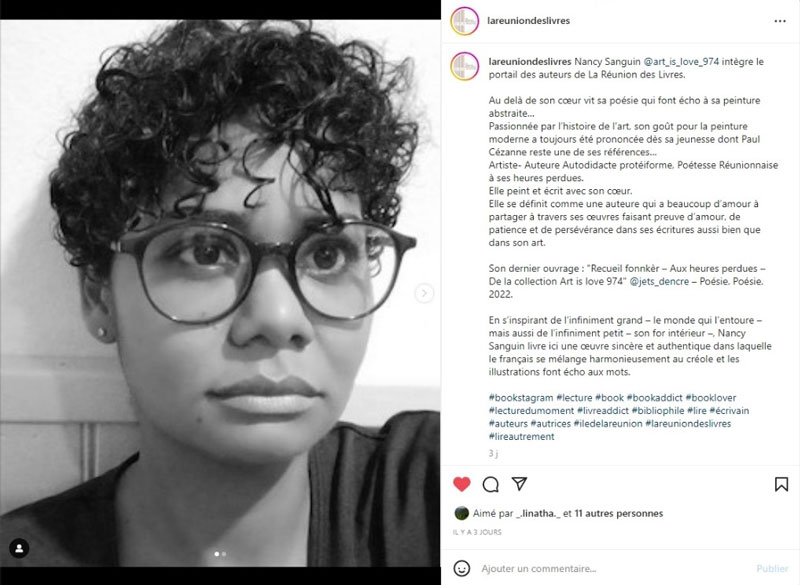Share the post using the paper plane icon

(519, 484)
